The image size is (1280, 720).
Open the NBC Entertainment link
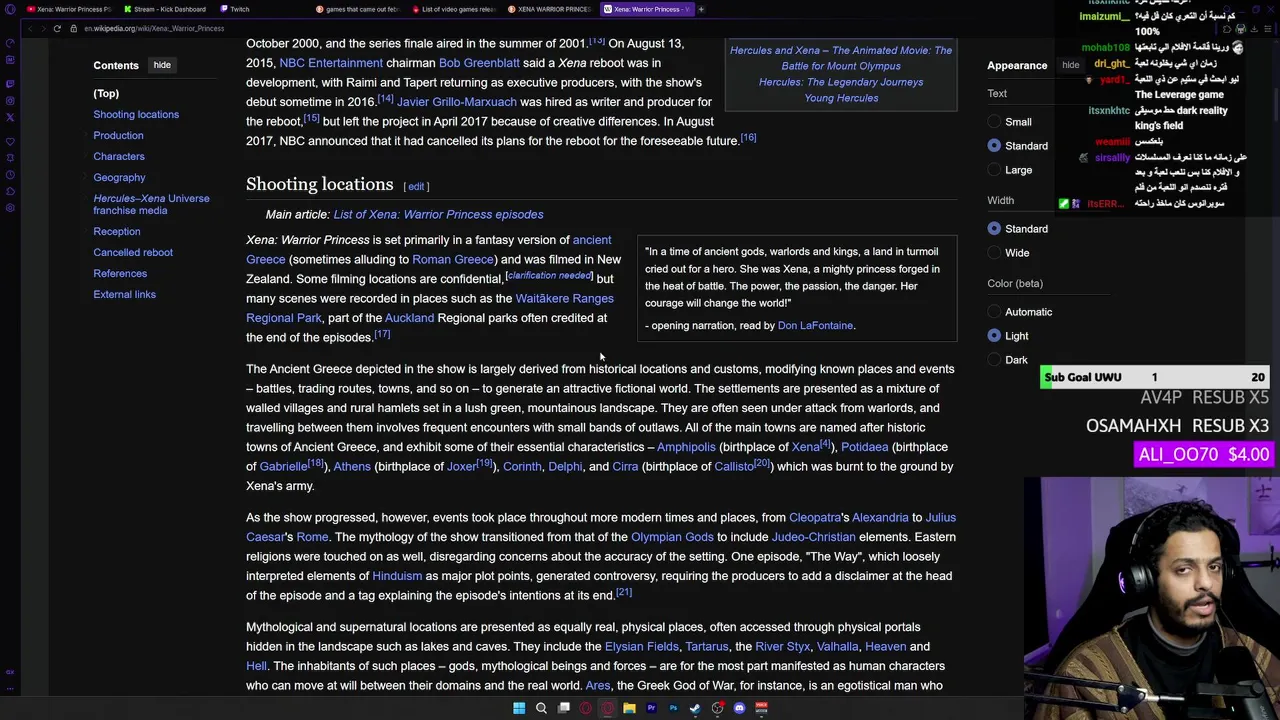coord(331,62)
